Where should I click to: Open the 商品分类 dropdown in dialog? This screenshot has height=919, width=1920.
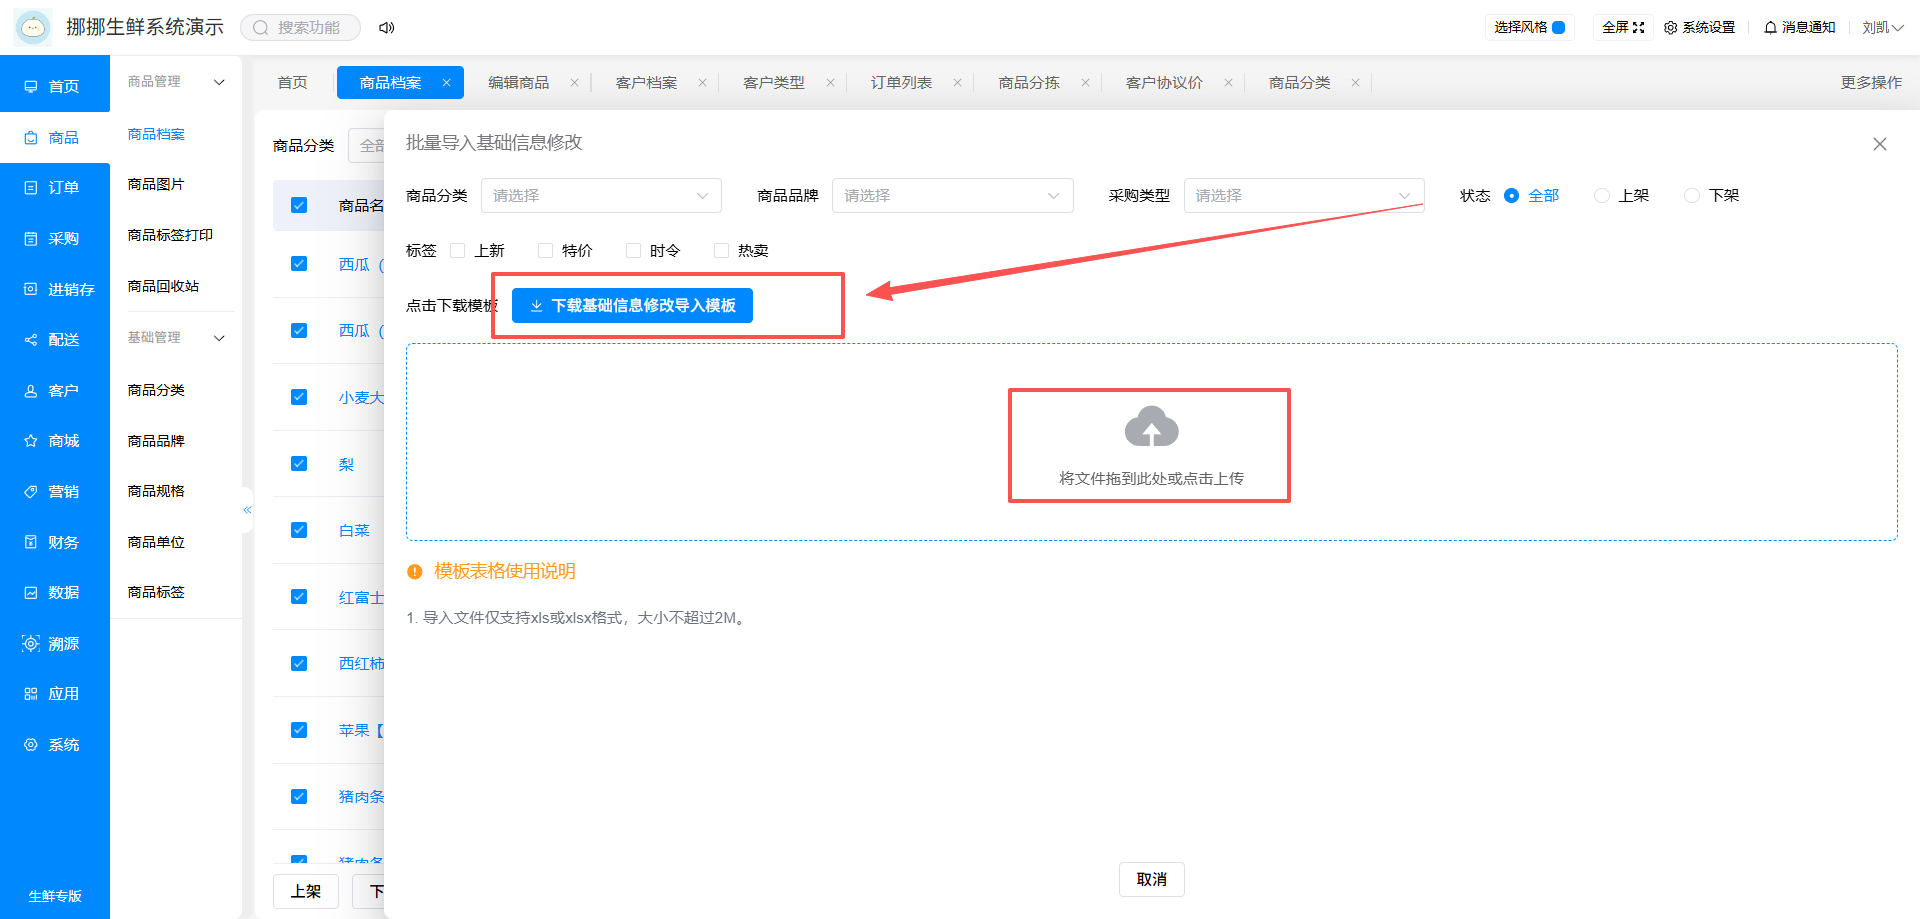601,196
